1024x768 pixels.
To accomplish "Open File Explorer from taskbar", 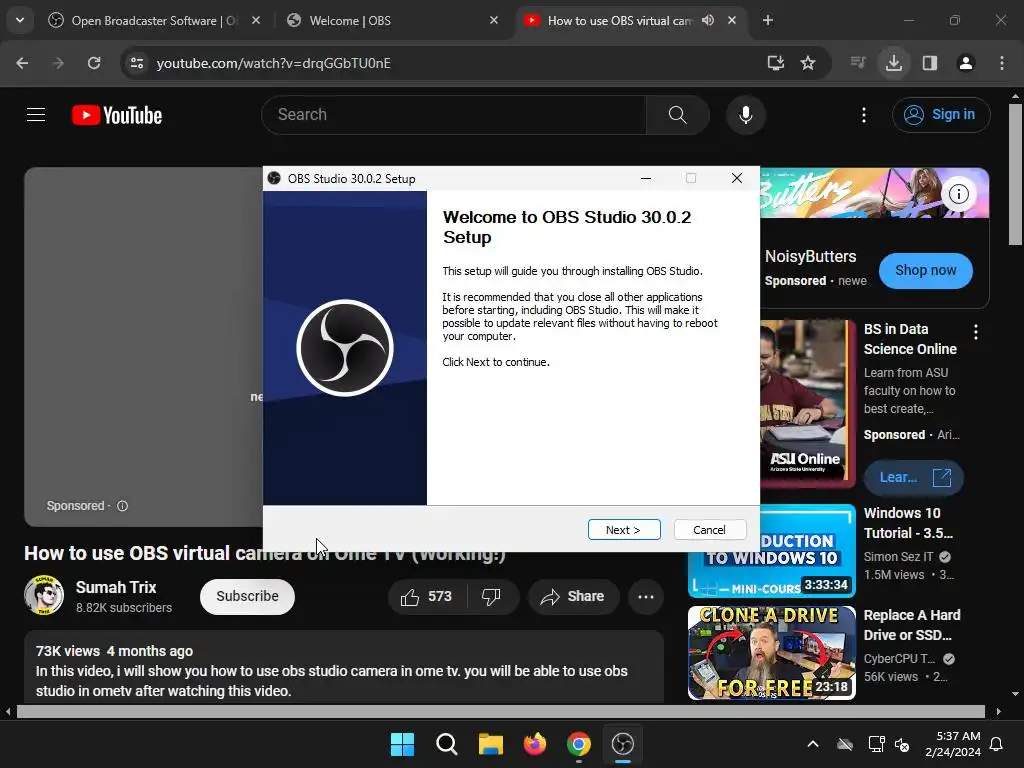I will tap(490, 744).
